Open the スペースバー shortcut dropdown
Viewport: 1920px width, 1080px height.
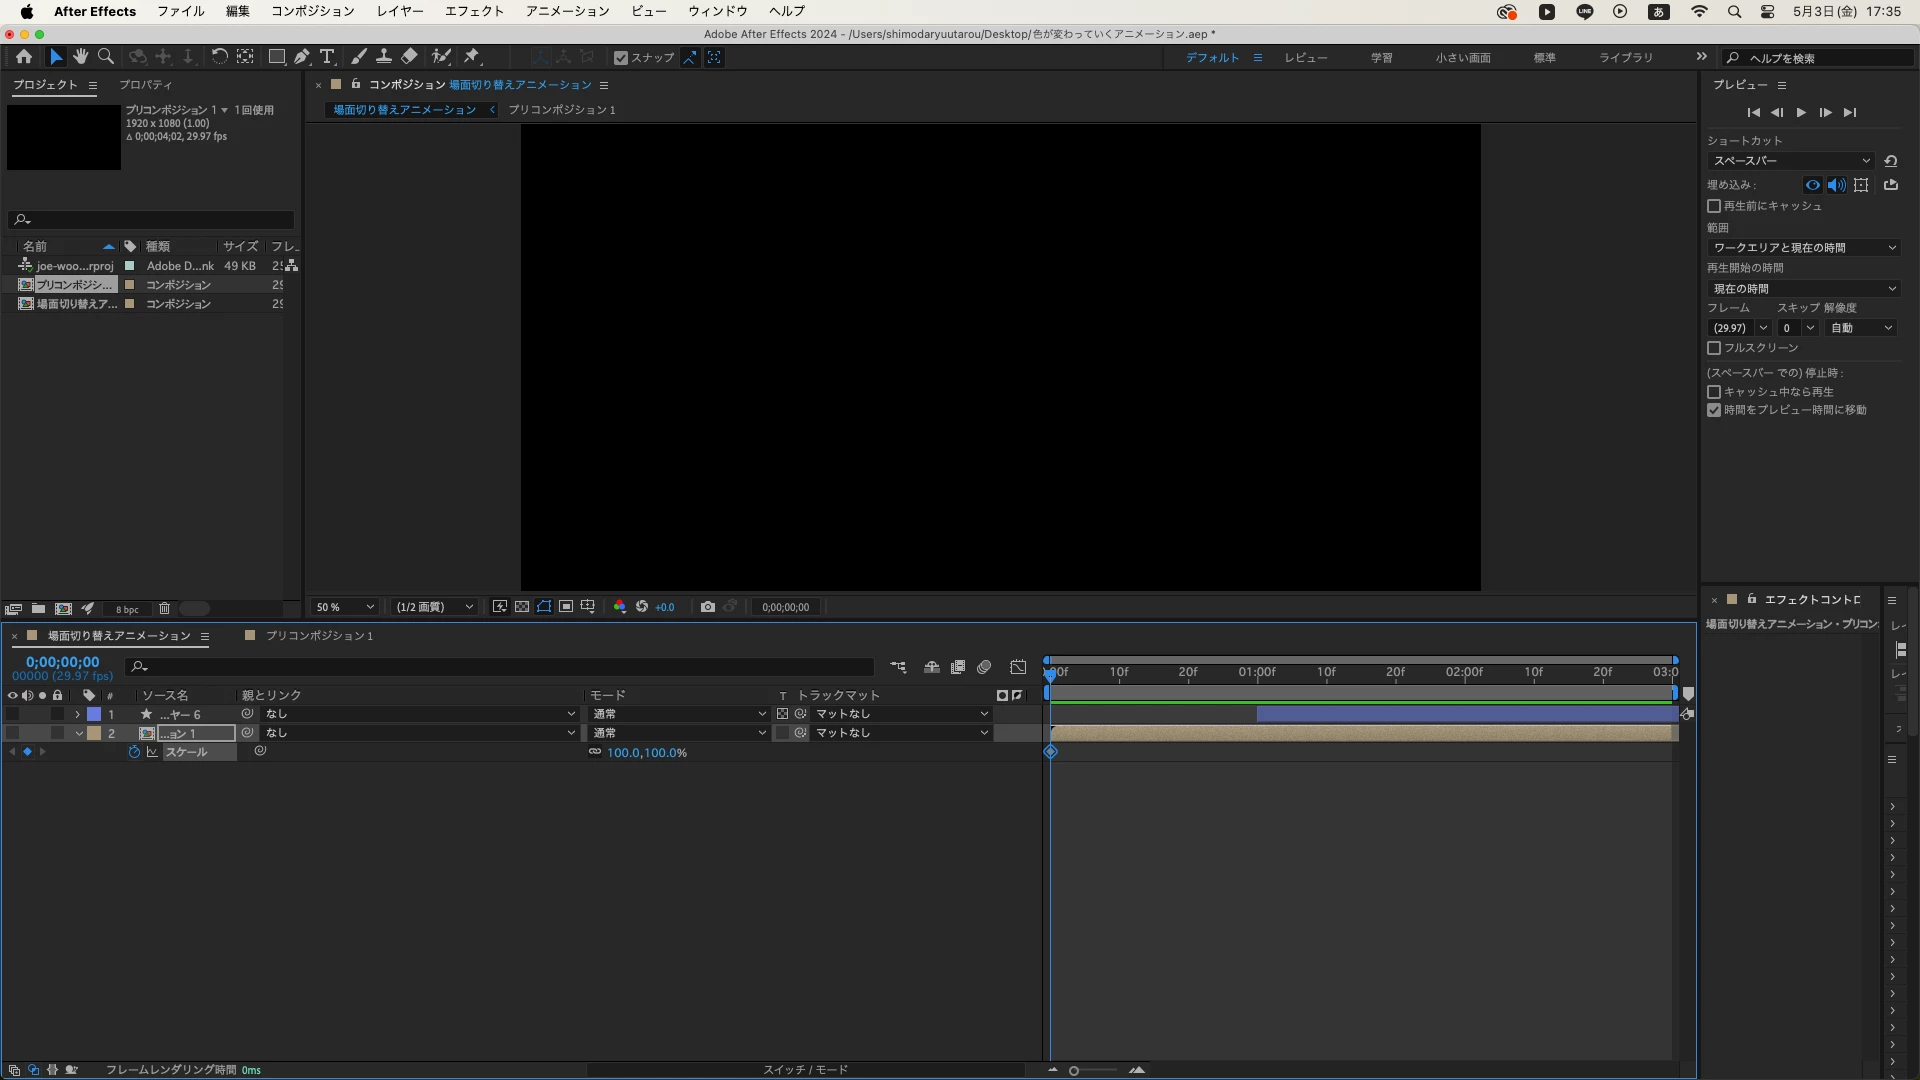pyautogui.click(x=1790, y=161)
